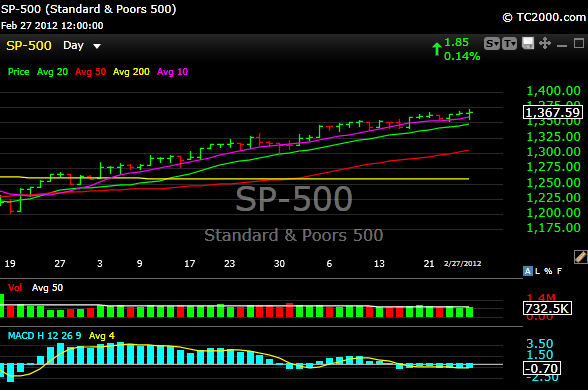The image size is (588, 390).
Task: Click the 13 date axis label
Action: tap(379, 264)
